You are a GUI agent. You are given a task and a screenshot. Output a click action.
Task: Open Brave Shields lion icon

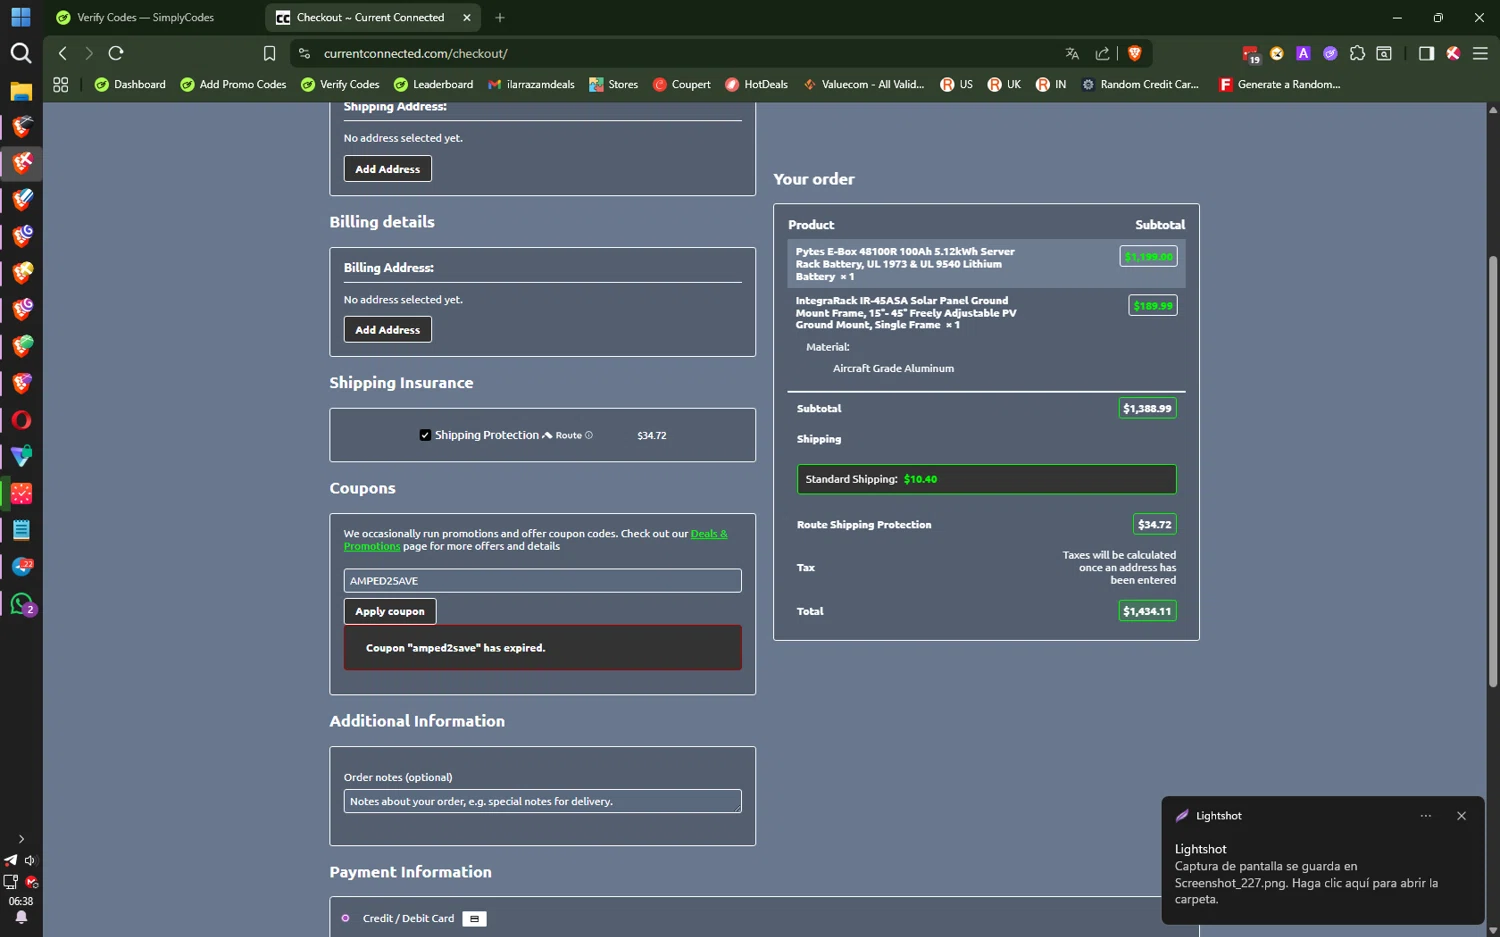[1134, 53]
